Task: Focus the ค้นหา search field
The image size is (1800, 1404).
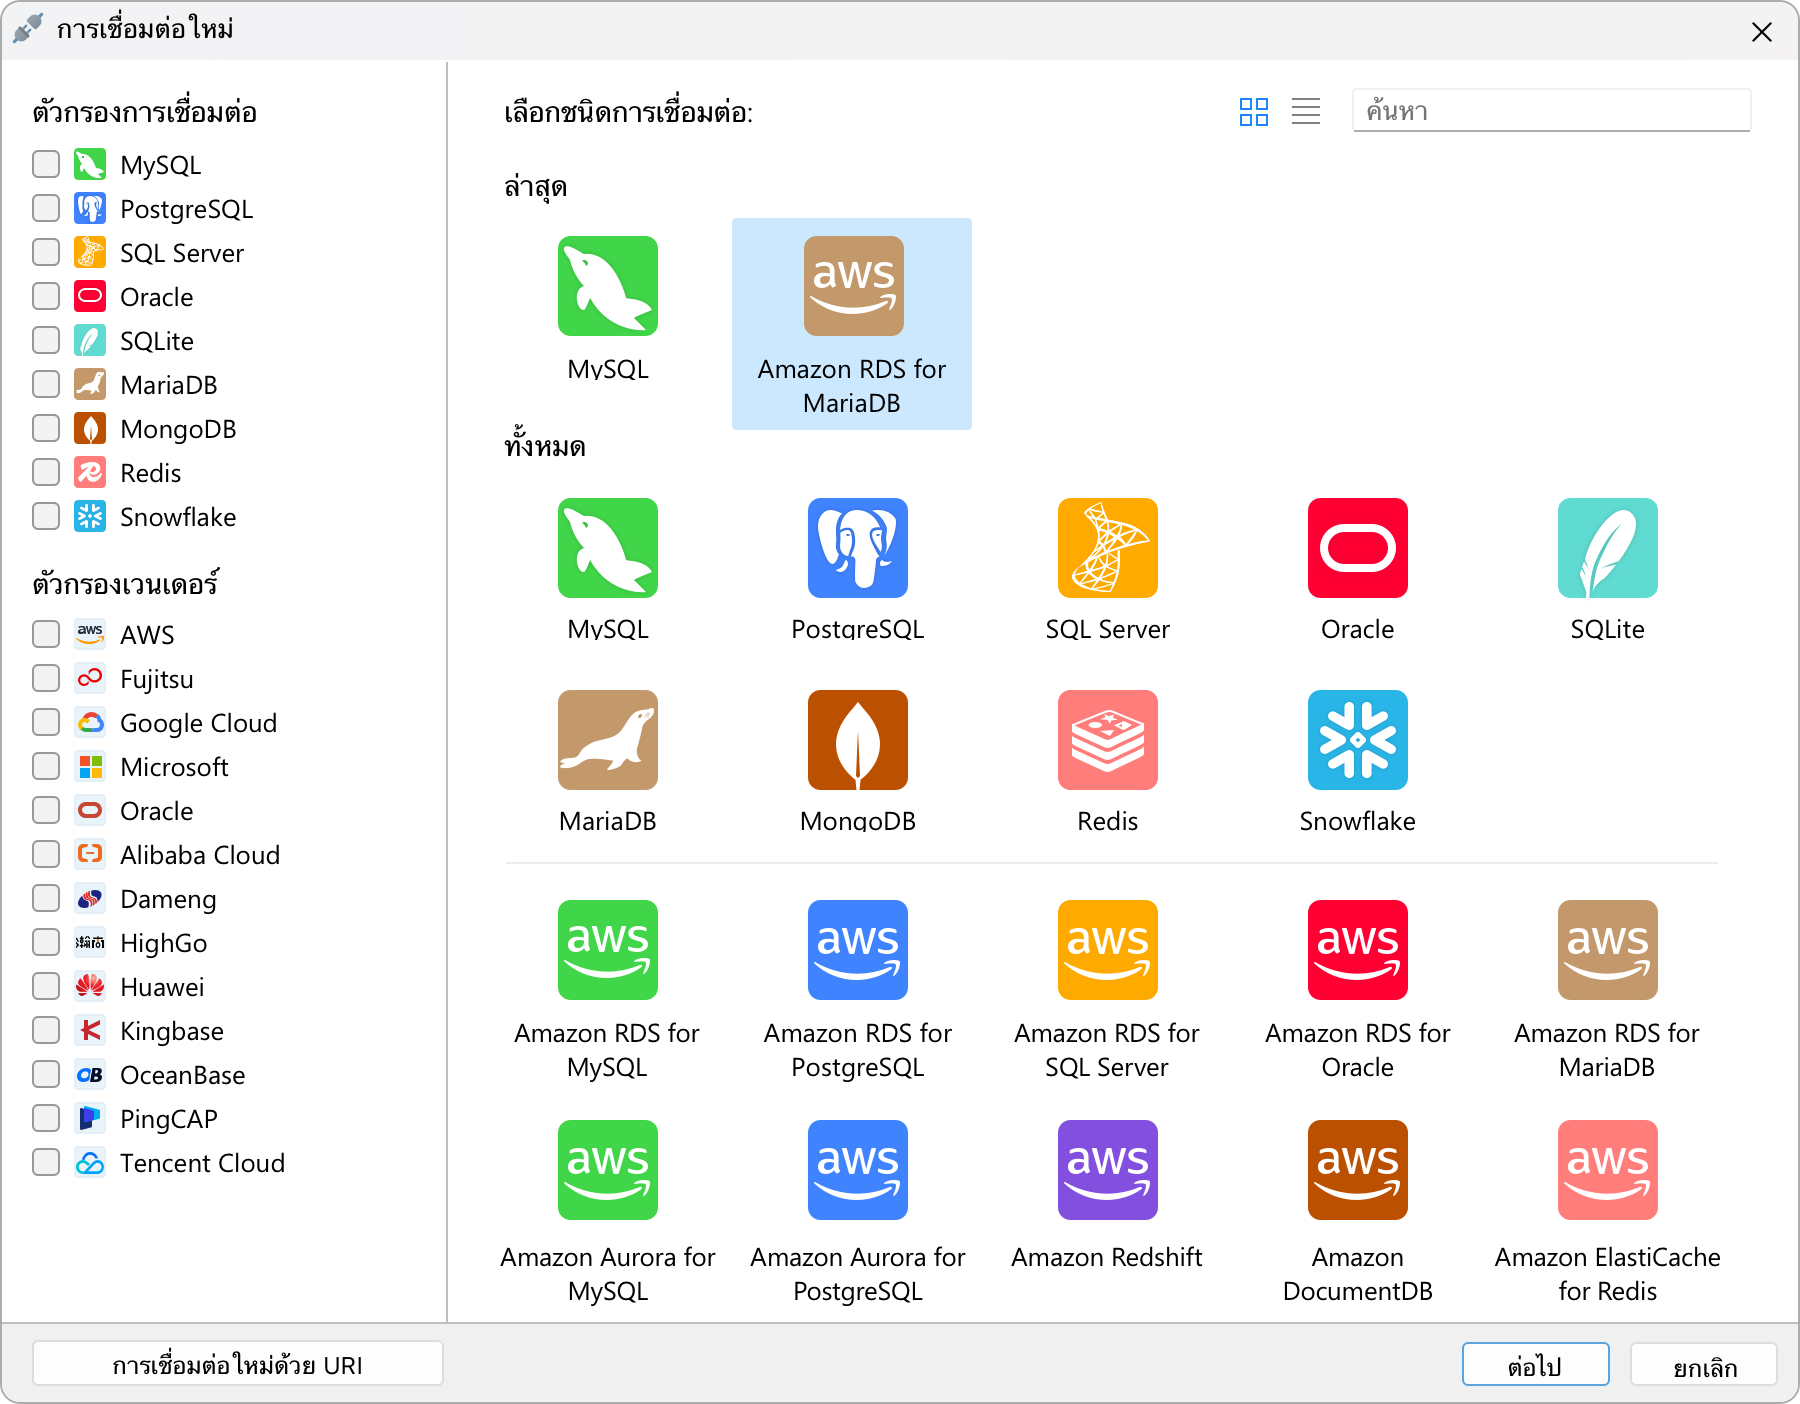Action: (1552, 110)
